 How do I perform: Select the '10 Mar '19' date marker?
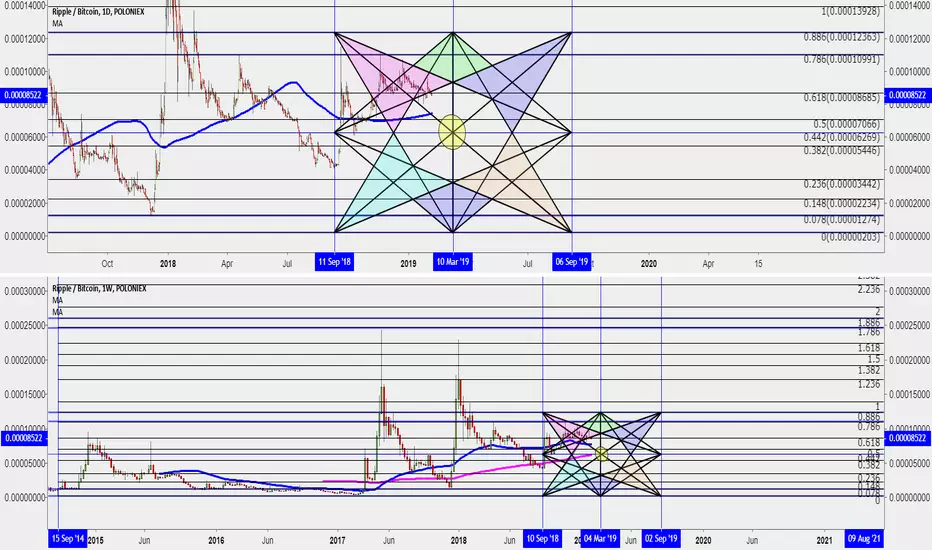[x=453, y=262]
